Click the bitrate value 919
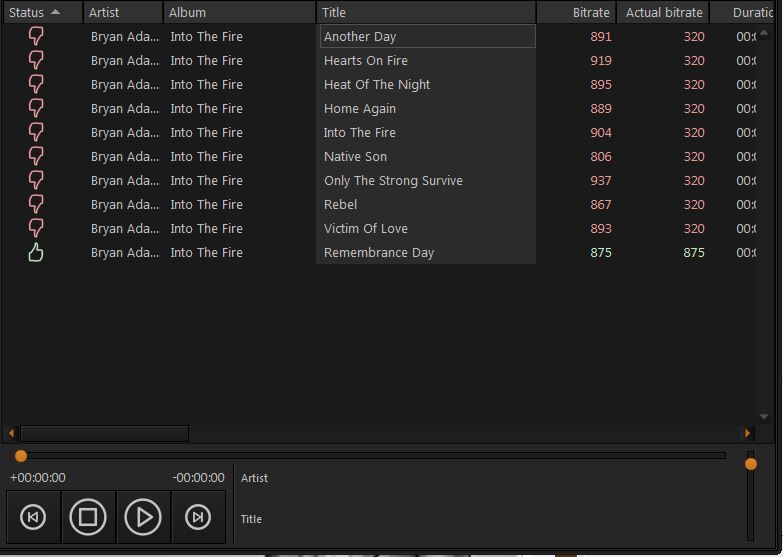The height and width of the screenshot is (557, 783). tap(601, 60)
